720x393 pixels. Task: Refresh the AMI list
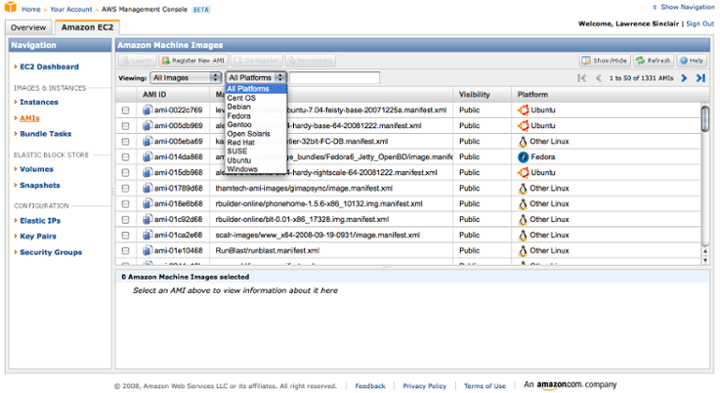click(653, 61)
